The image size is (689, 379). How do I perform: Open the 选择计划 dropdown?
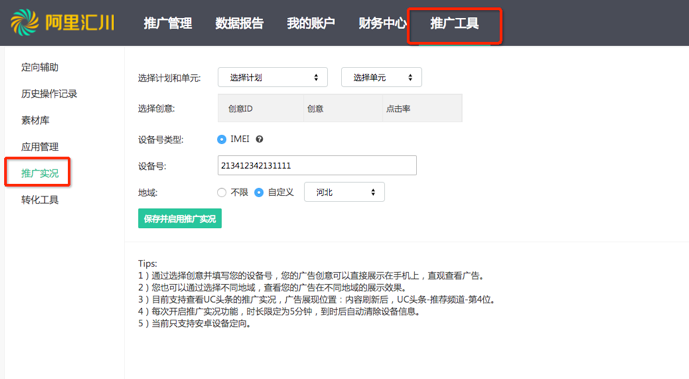[x=272, y=77]
